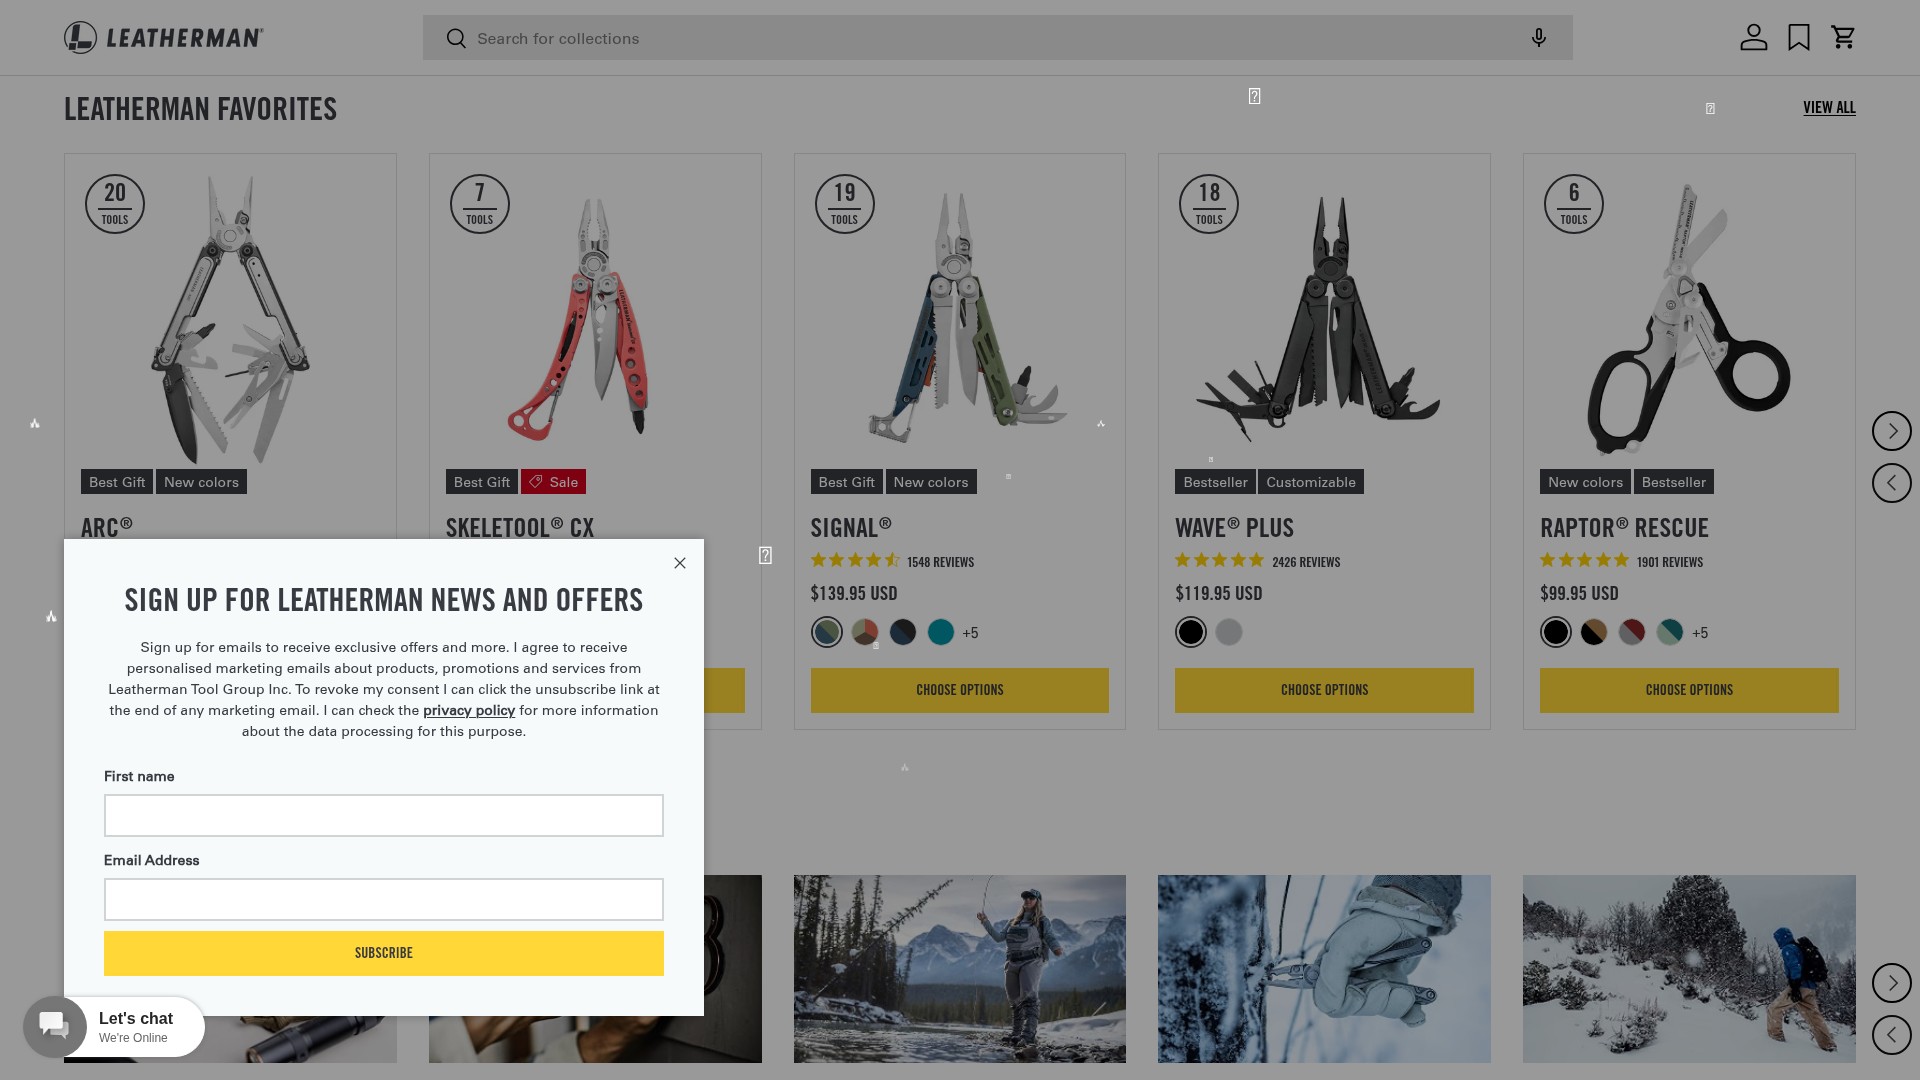Close the newsletter signup popup

[x=680, y=563]
